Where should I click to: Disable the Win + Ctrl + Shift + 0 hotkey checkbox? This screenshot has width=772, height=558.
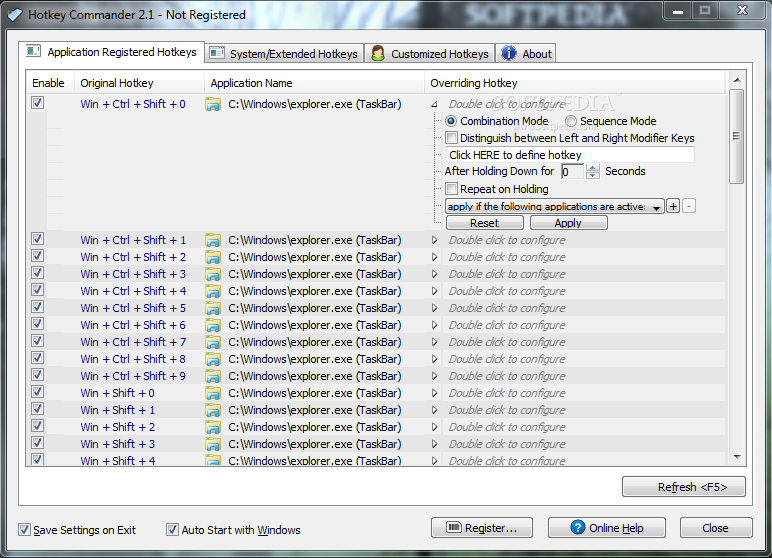click(37, 102)
